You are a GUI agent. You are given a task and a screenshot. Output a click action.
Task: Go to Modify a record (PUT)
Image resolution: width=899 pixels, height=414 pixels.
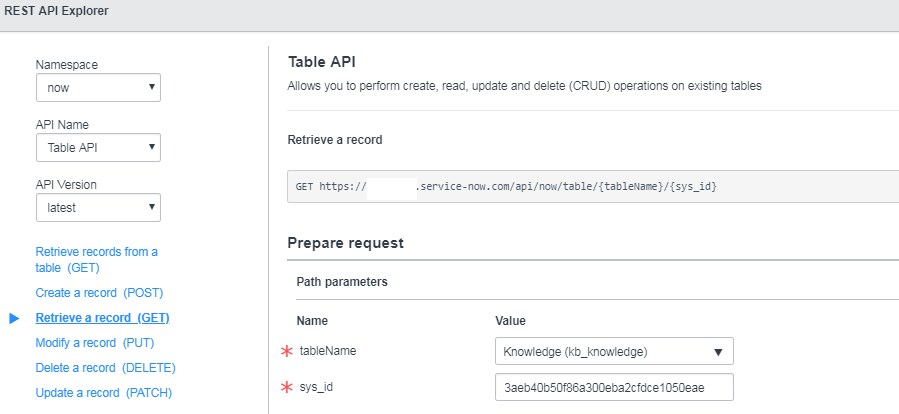(x=96, y=343)
